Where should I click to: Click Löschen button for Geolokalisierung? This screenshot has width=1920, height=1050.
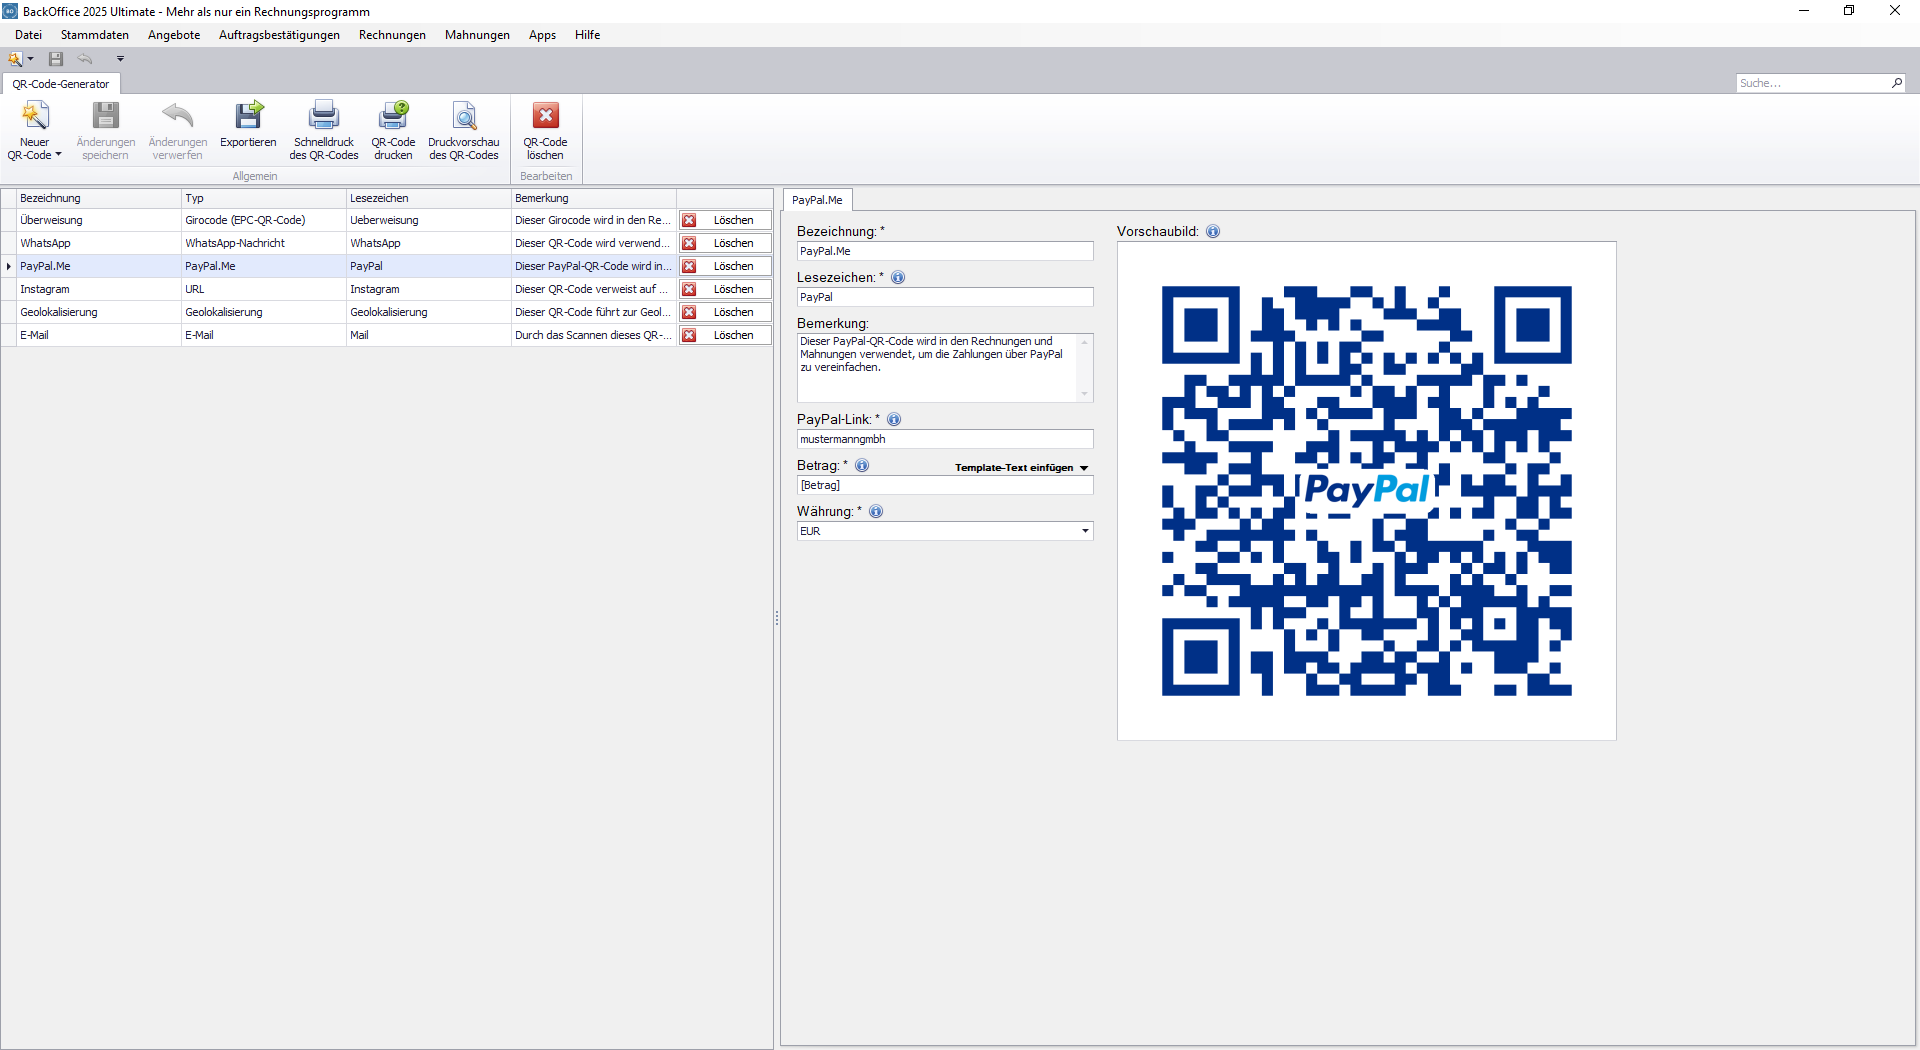point(725,312)
